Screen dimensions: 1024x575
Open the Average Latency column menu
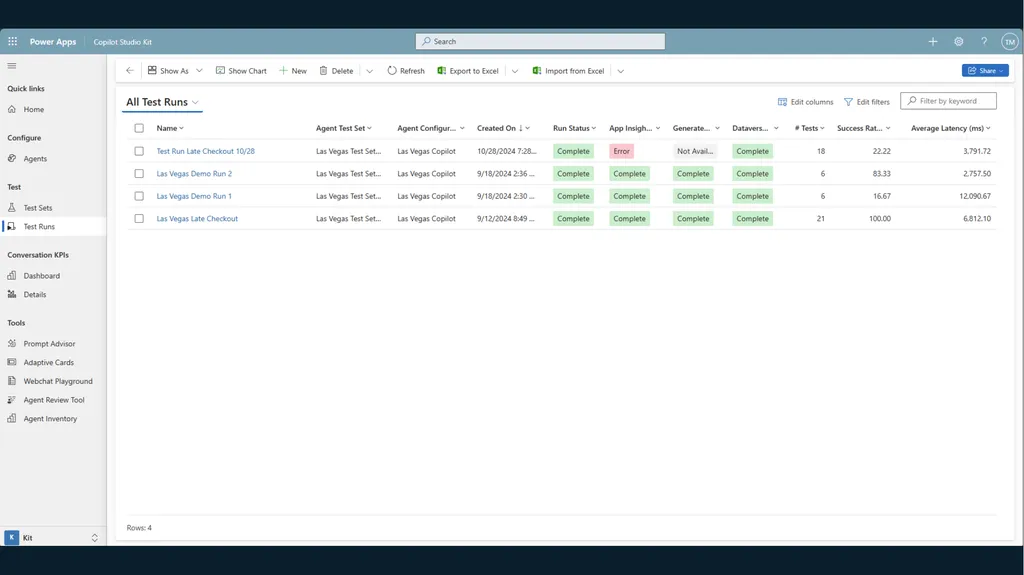(950, 128)
